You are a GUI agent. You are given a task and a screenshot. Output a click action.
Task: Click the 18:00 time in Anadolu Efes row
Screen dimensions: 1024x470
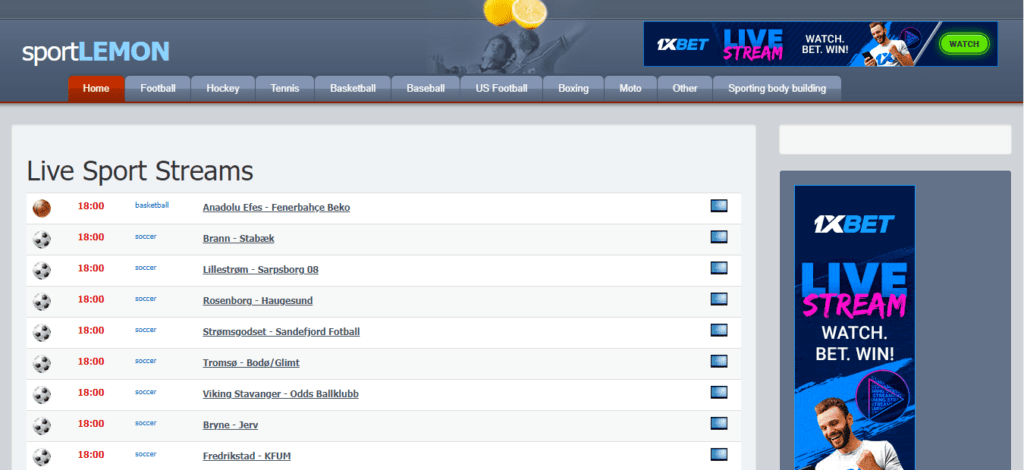(x=91, y=206)
